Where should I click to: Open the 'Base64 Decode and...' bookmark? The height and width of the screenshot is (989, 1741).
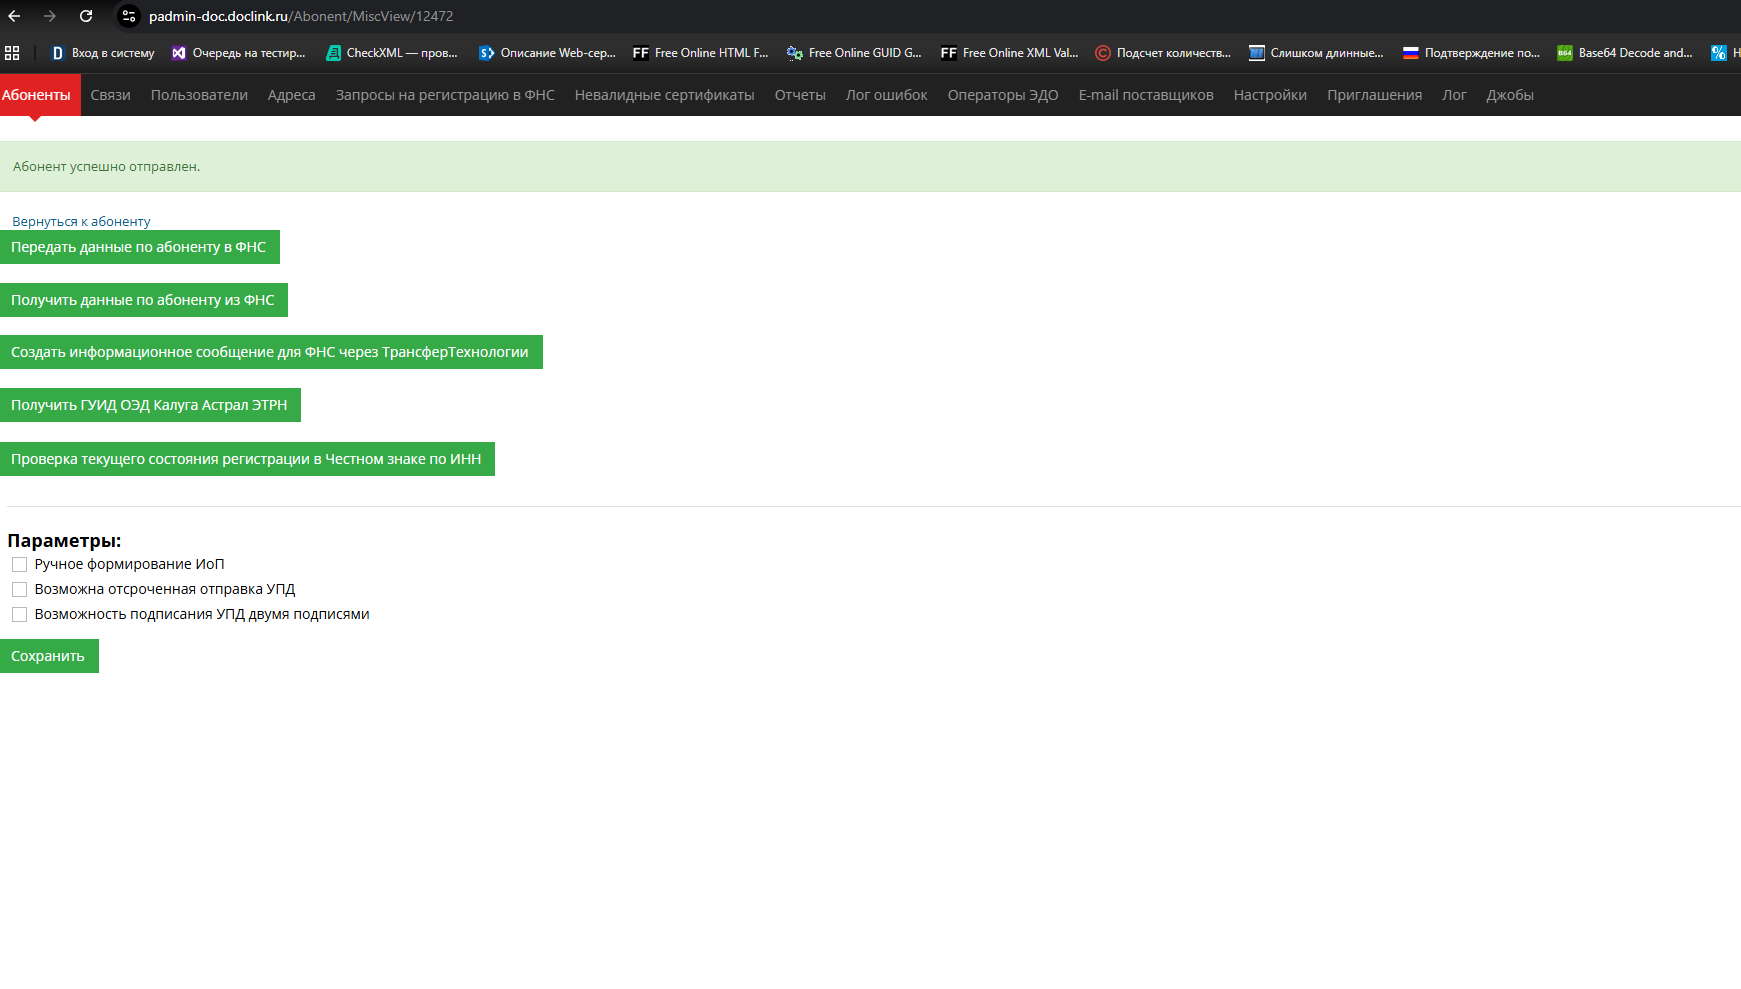coord(1625,53)
